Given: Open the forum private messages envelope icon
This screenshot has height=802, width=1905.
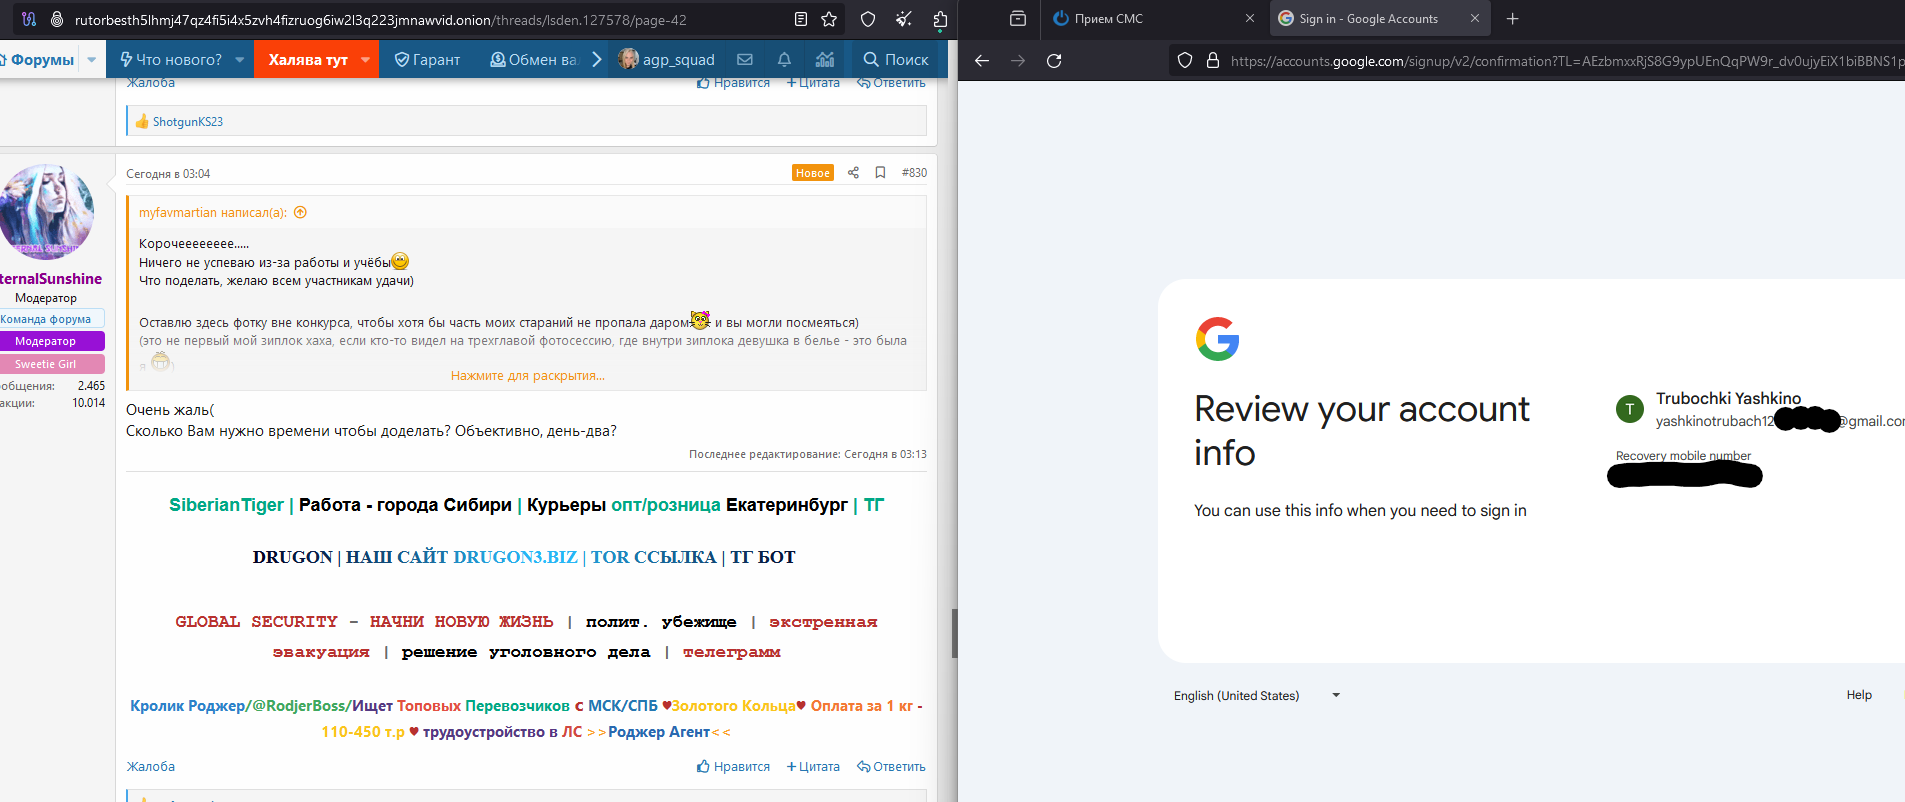Looking at the screenshot, I should pos(745,60).
